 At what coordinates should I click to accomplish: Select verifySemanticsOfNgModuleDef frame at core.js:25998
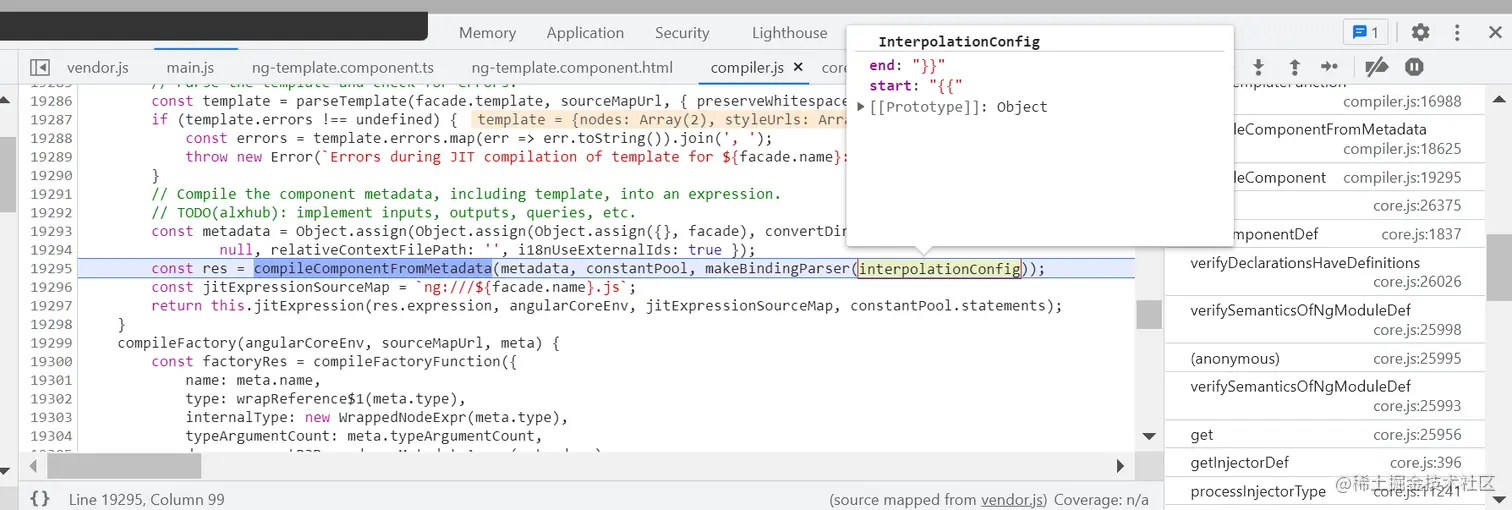click(x=1326, y=319)
